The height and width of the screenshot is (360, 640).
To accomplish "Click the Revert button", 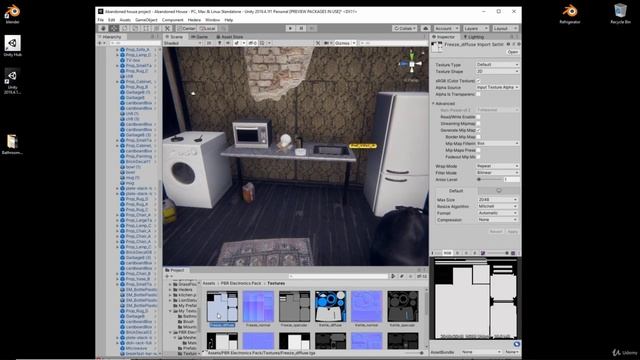I will pos(496,231).
